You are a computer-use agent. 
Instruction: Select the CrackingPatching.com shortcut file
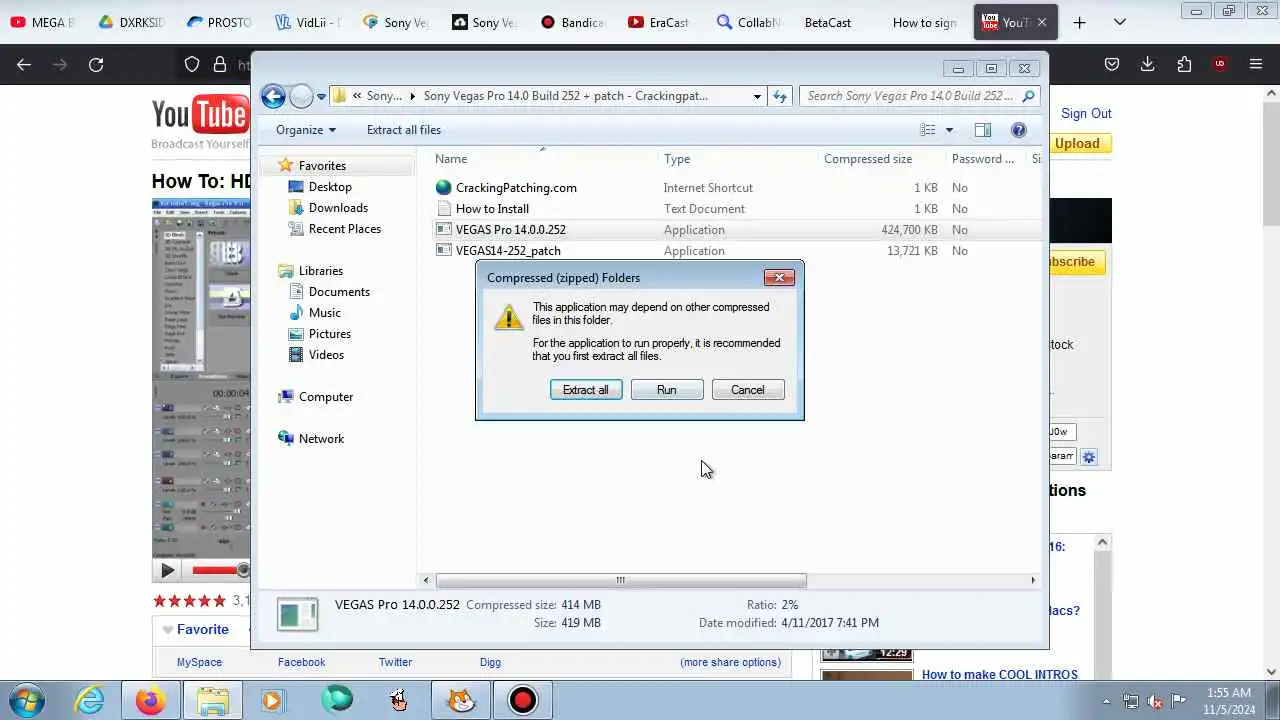[516, 188]
